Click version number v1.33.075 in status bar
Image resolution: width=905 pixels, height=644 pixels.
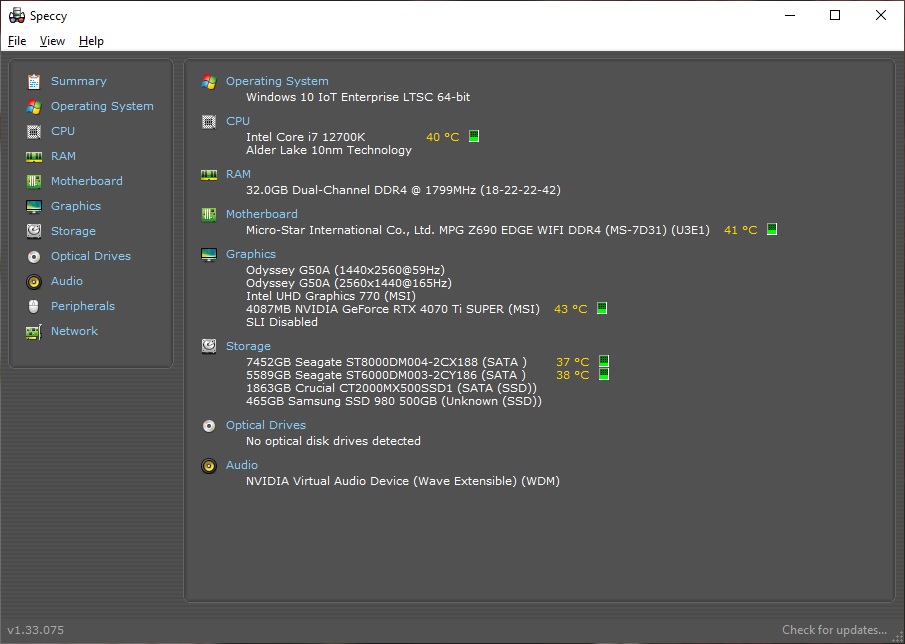[x=36, y=630]
